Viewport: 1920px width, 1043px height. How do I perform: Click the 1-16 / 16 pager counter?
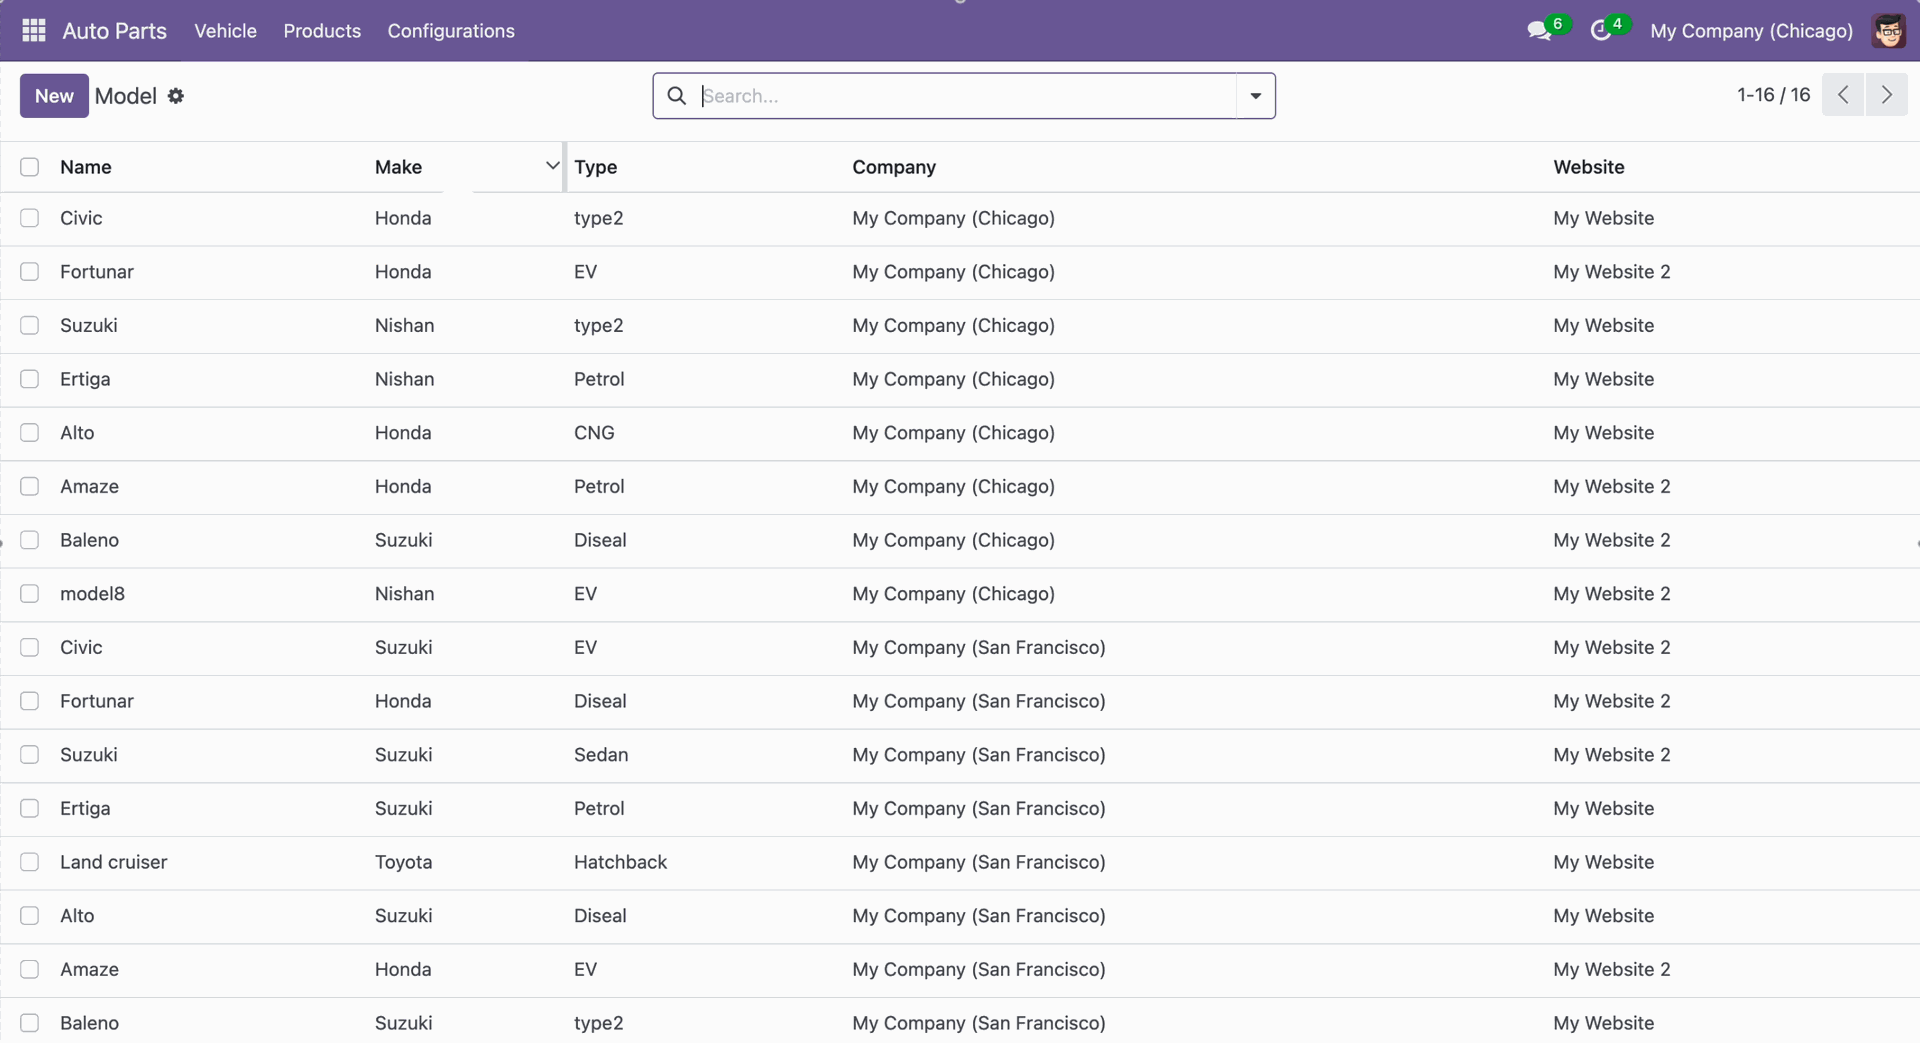coord(1773,95)
